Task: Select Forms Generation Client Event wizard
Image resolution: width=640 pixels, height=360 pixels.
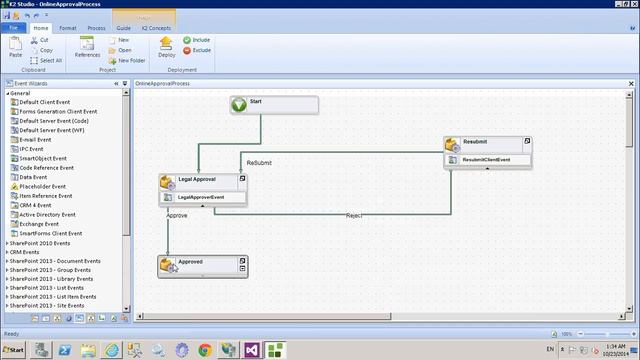Action: 54,111
